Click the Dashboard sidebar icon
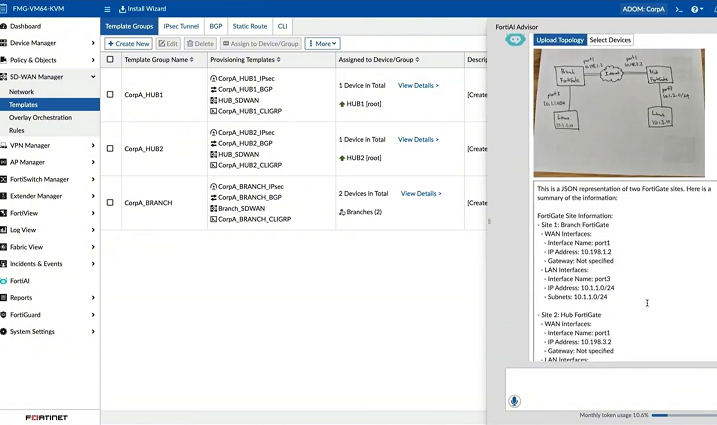Screen dimensions: 717x425 (4, 26)
